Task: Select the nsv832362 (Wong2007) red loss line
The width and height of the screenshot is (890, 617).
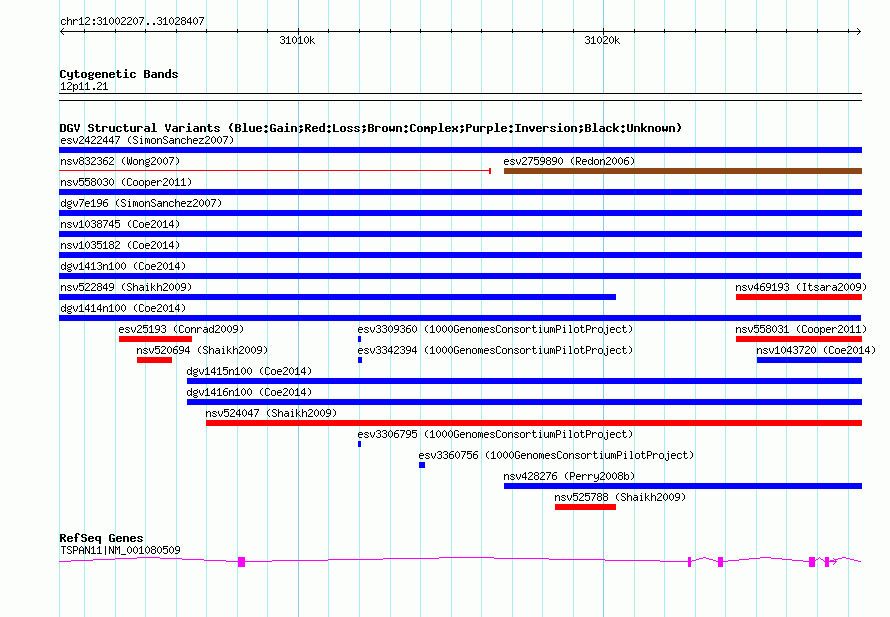Action: (x=275, y=170)
